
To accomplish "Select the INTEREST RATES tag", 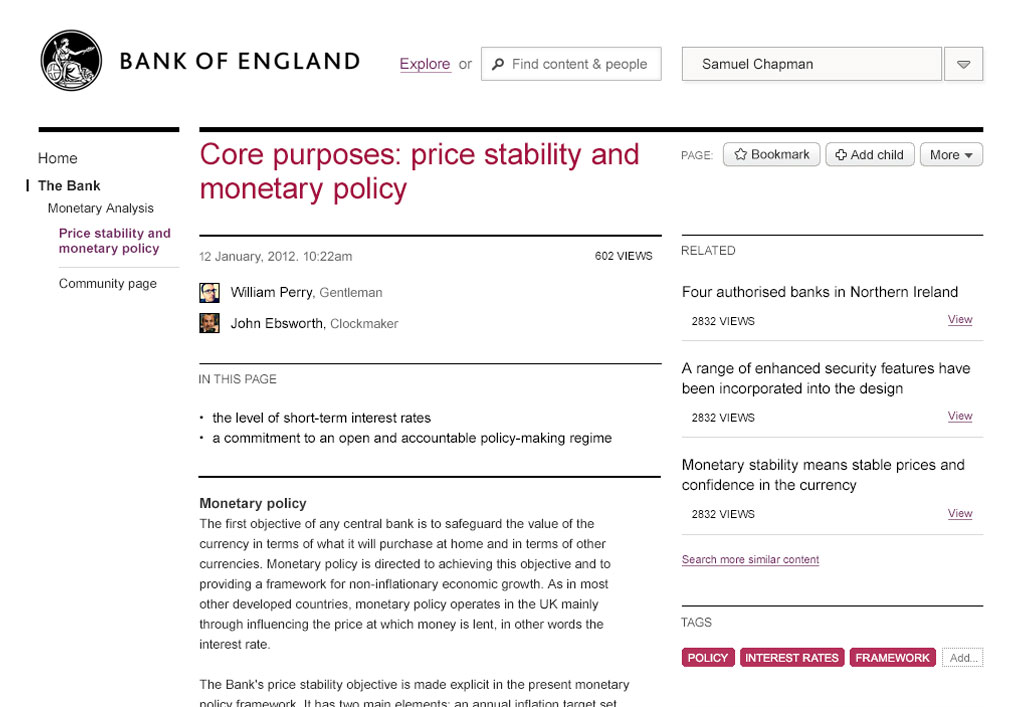I will [x=792, y=658].
